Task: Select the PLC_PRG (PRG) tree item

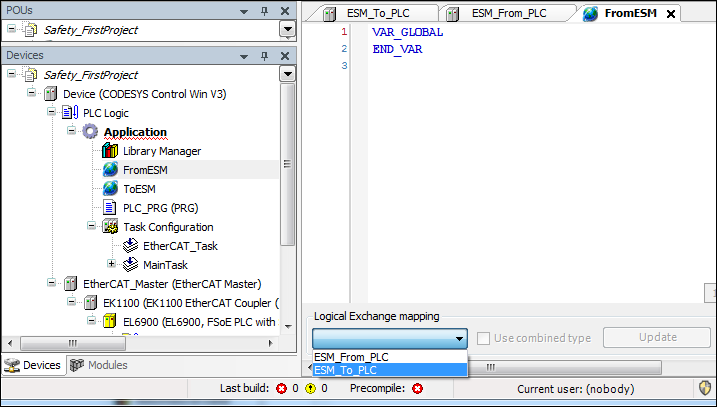Action: pos(161,208)
